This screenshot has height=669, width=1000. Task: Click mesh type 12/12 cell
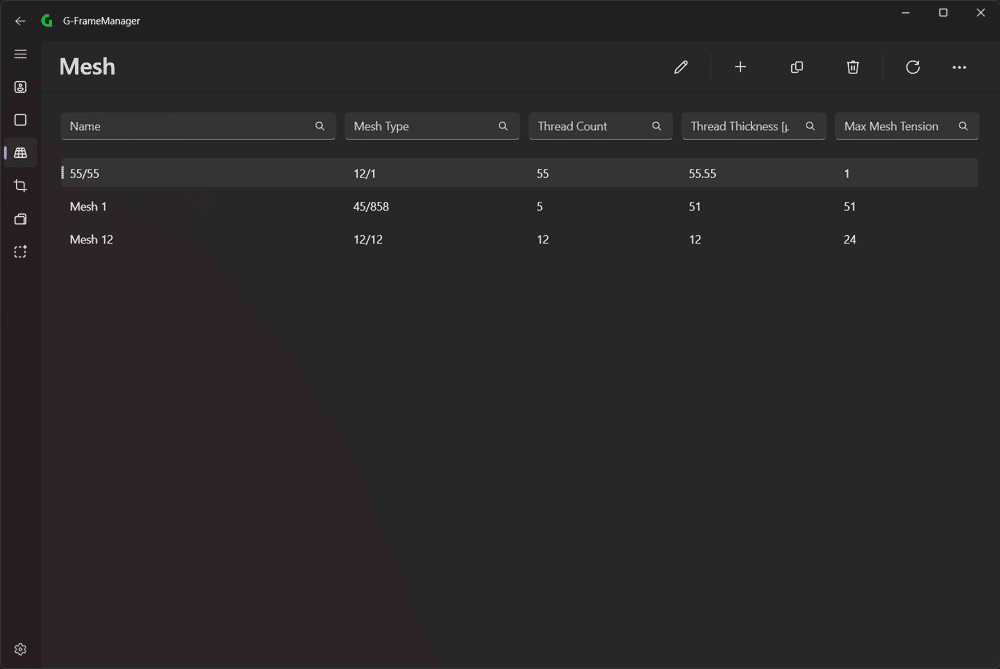click(368, 240)
